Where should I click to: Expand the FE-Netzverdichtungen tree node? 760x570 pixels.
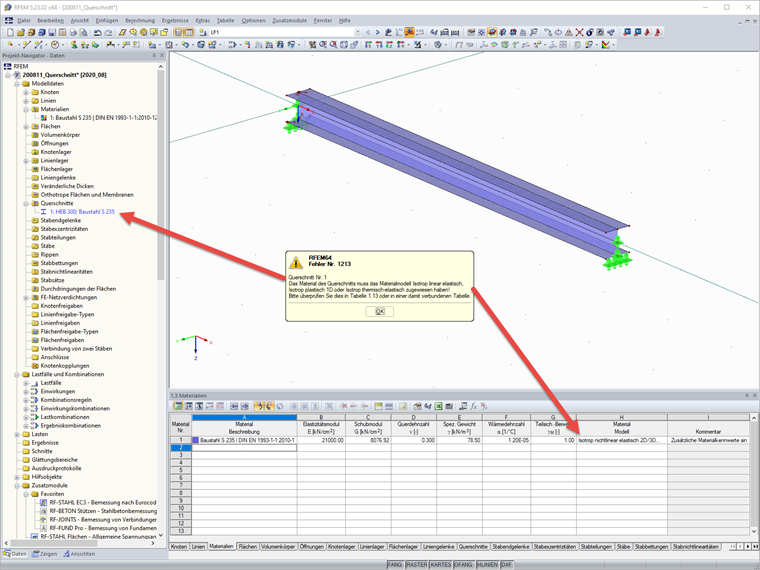click(x=26, y=297)
